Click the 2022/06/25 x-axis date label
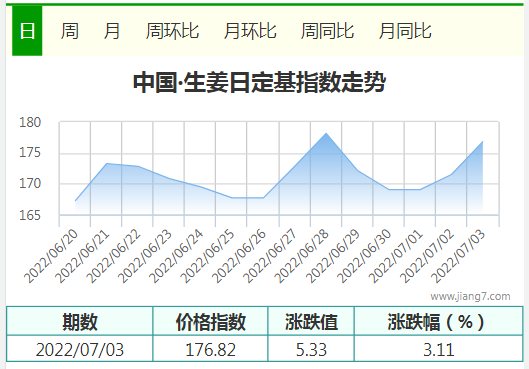The height and width of the screenshot is (369, 529). point(207,256)
